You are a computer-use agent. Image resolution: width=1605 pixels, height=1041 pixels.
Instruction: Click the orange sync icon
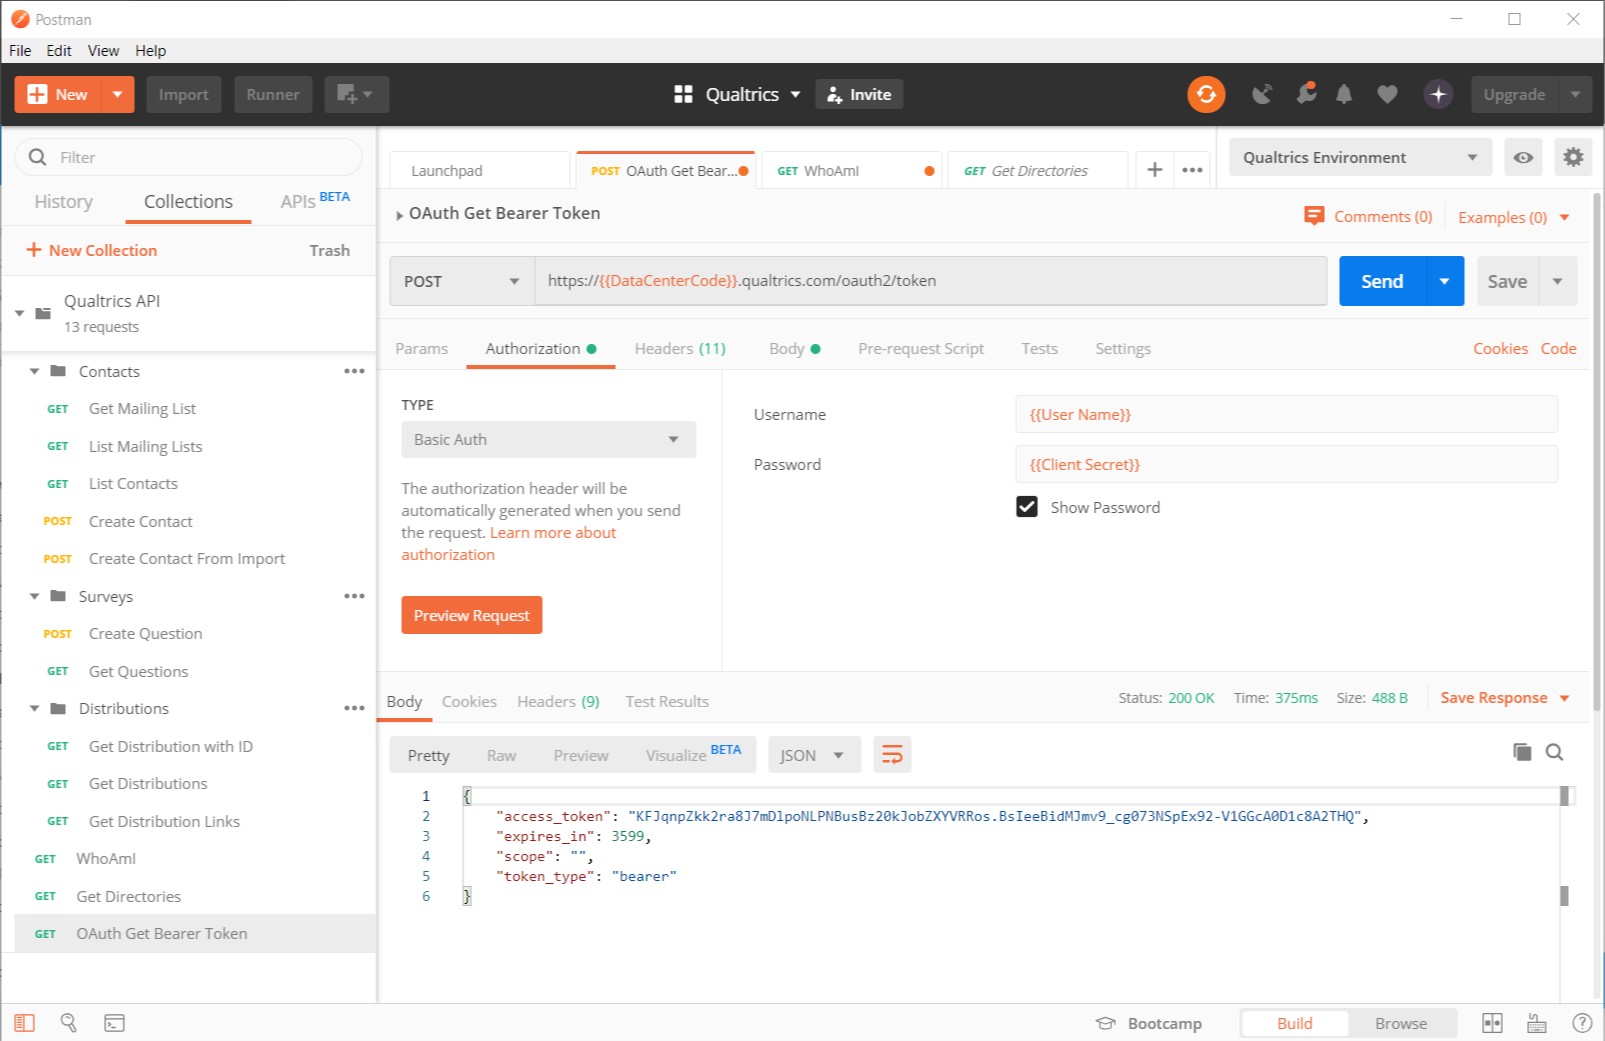1206,94
